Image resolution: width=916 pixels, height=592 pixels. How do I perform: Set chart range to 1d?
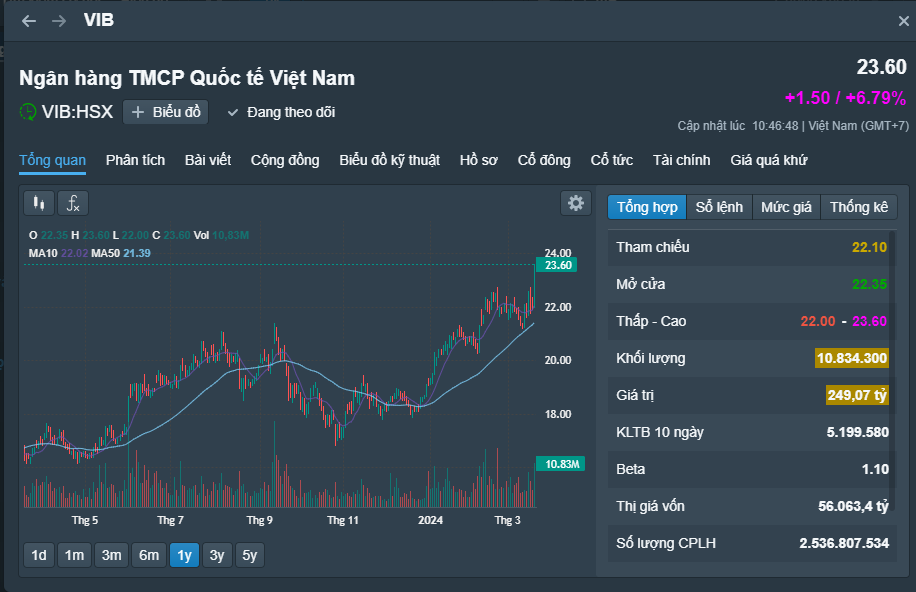[39, 555]
